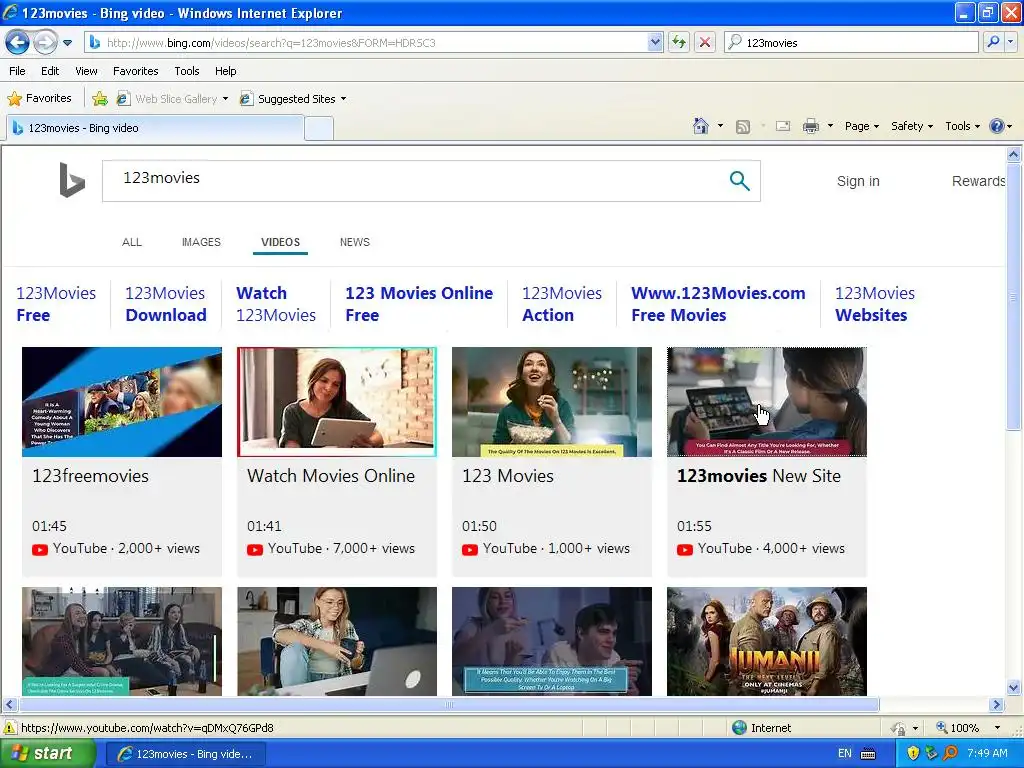Viewport: 1024px width, 768px height.
Task: Click the Sign in link
Action: tap(858, 181)
